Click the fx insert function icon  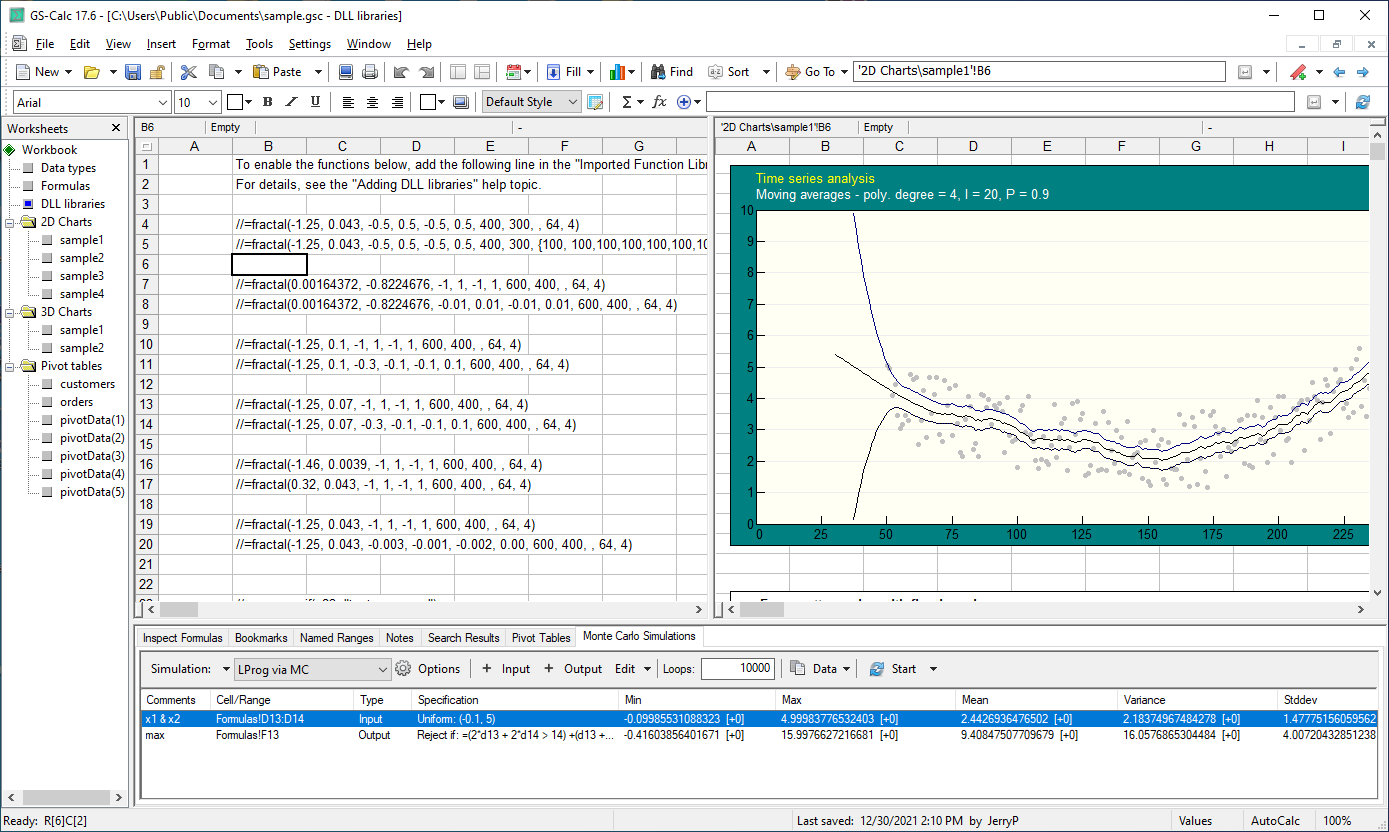(660, 102)
